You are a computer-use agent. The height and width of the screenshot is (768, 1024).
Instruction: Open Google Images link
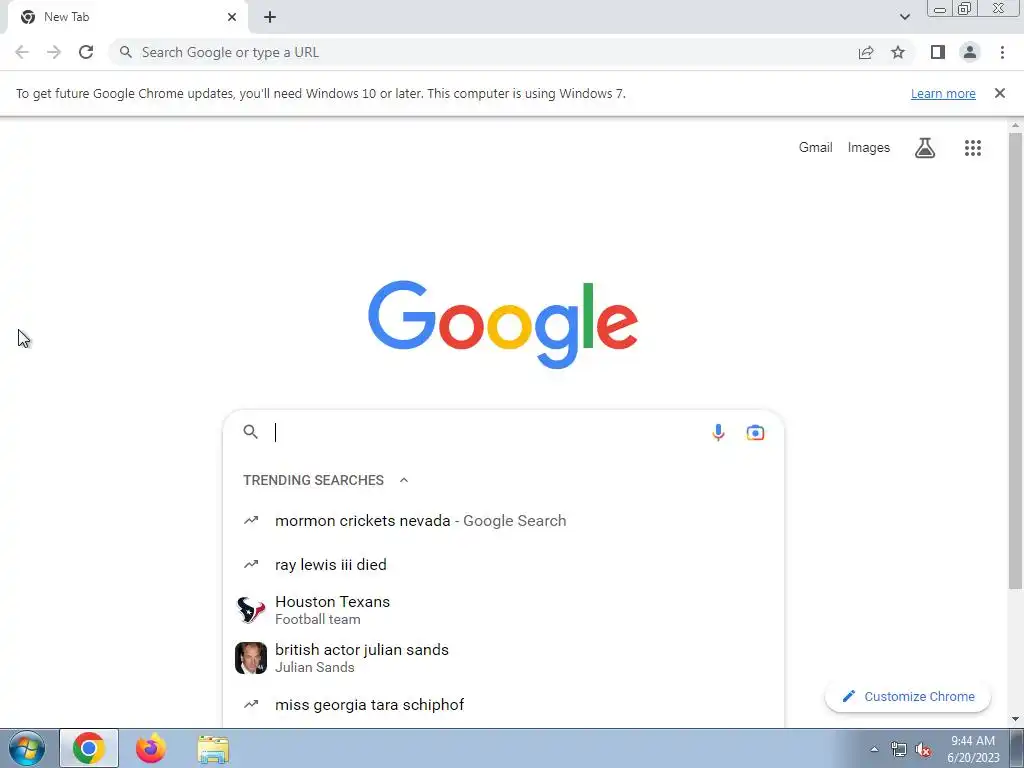pos(869,148)
